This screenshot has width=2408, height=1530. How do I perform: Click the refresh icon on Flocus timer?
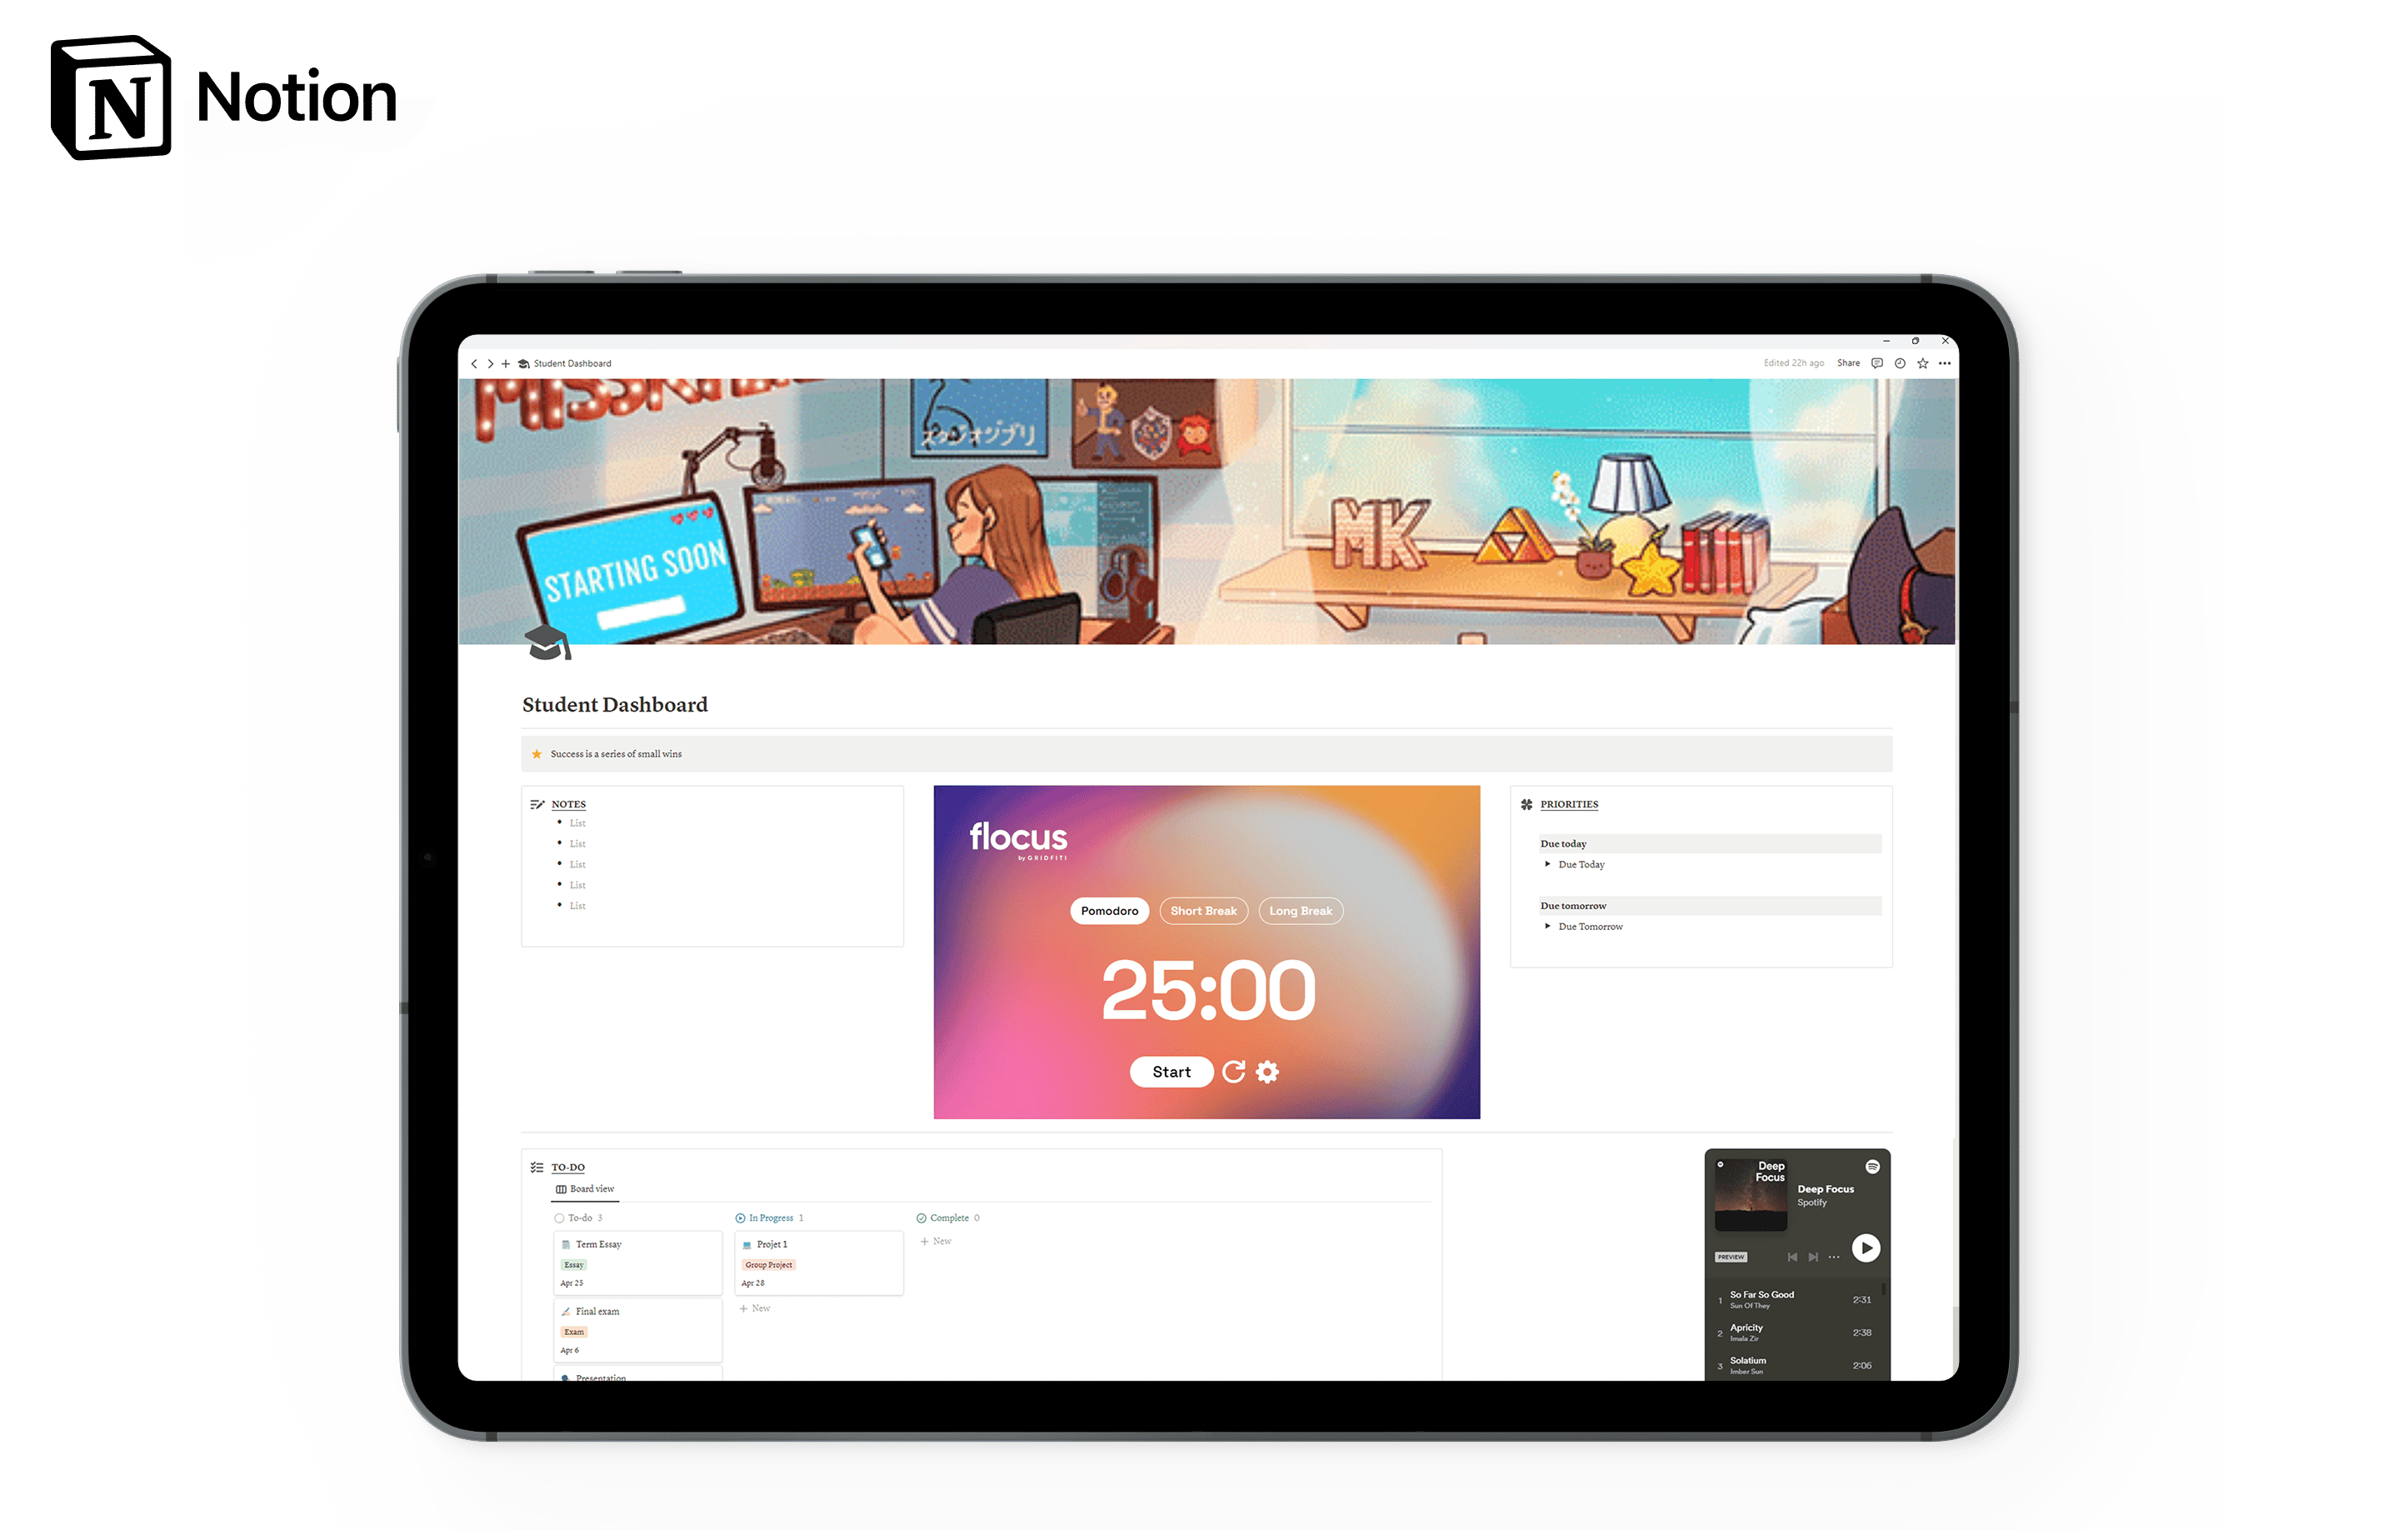pos(1234,1070)
